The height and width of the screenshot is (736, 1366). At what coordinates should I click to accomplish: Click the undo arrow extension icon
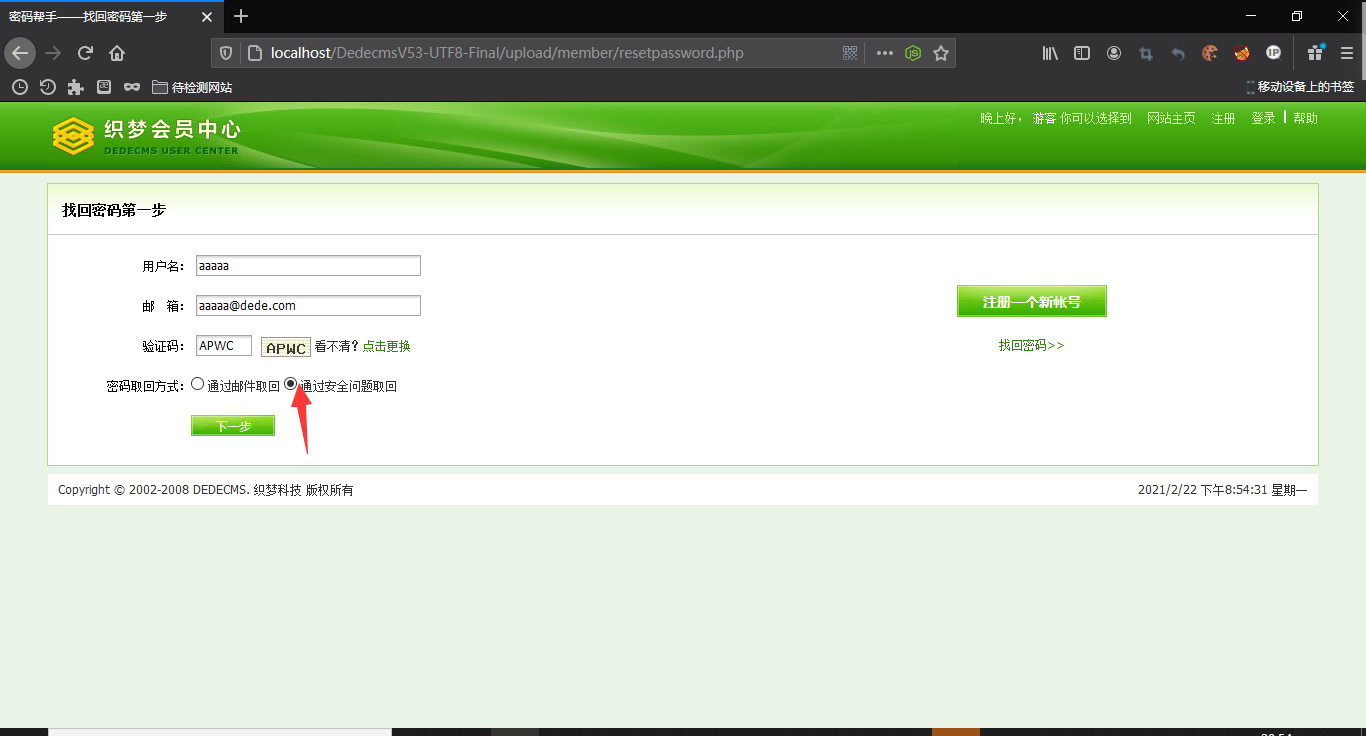pos(1178,53)
